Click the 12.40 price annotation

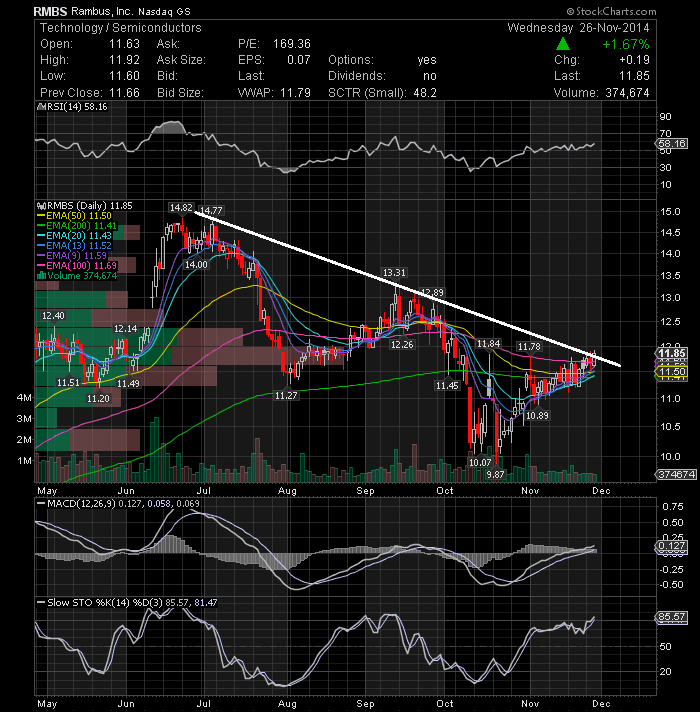click(53, 316)
